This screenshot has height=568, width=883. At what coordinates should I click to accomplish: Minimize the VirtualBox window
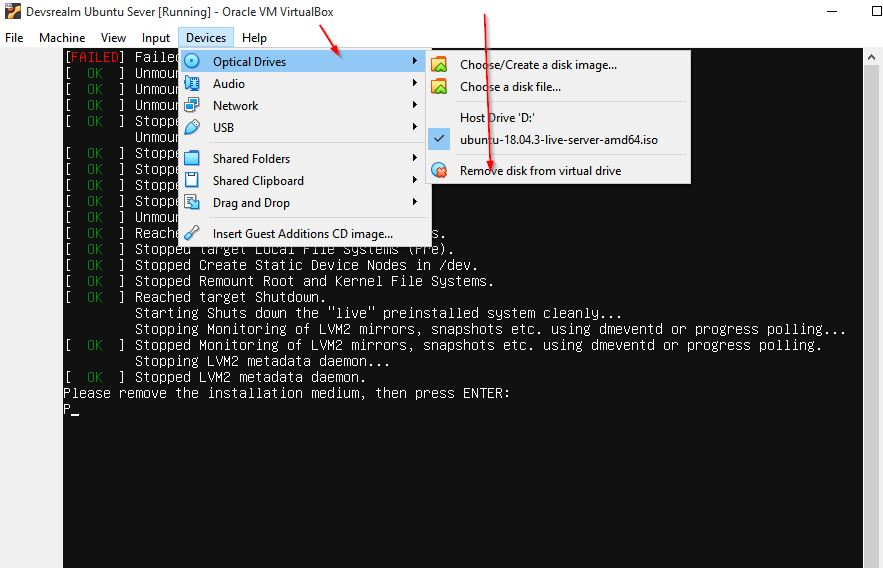832,11
